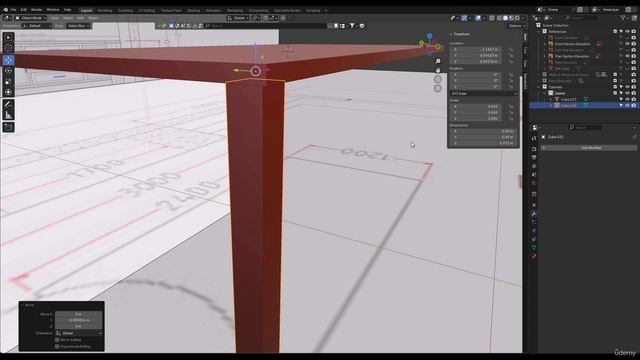Open the Modifiers properties tab

coord(534,213)
